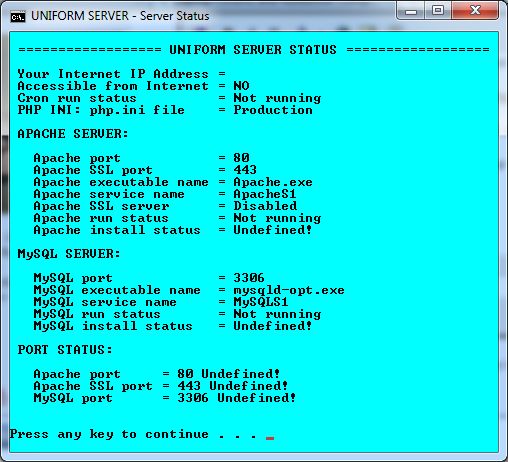The height and width of the screenshot is (462, 508).
Task: Click the 'MySQL install status' label
Action: [x=113, y=326]
